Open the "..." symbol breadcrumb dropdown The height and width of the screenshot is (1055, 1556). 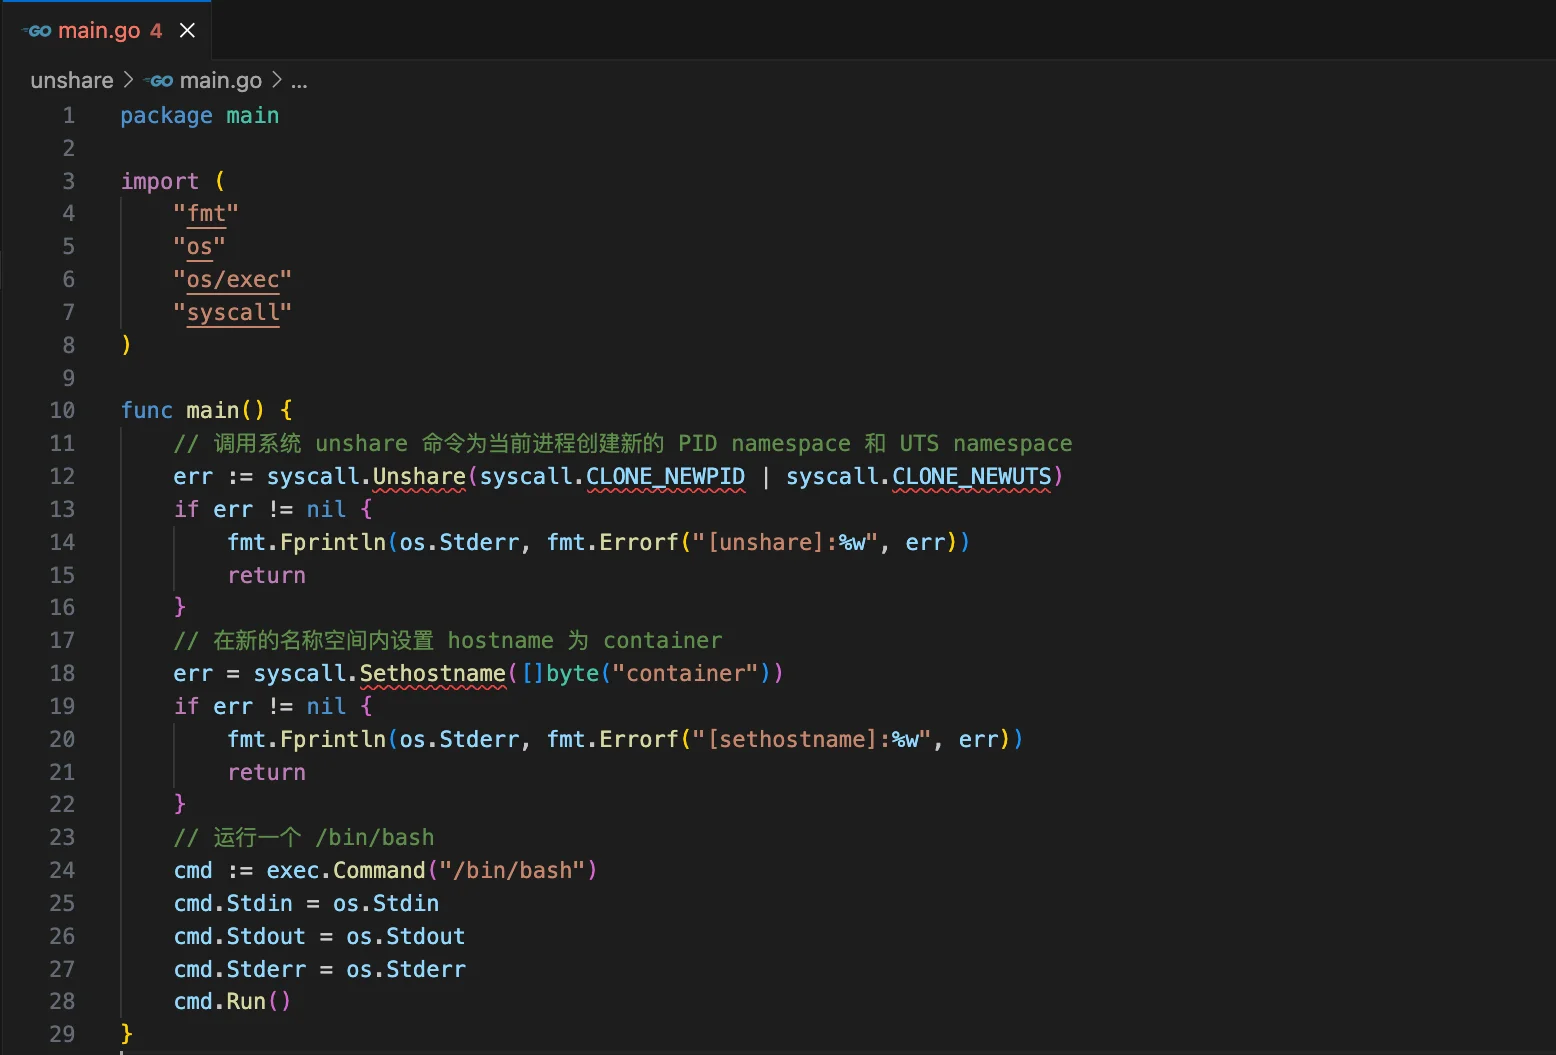[x=299, y=80]
